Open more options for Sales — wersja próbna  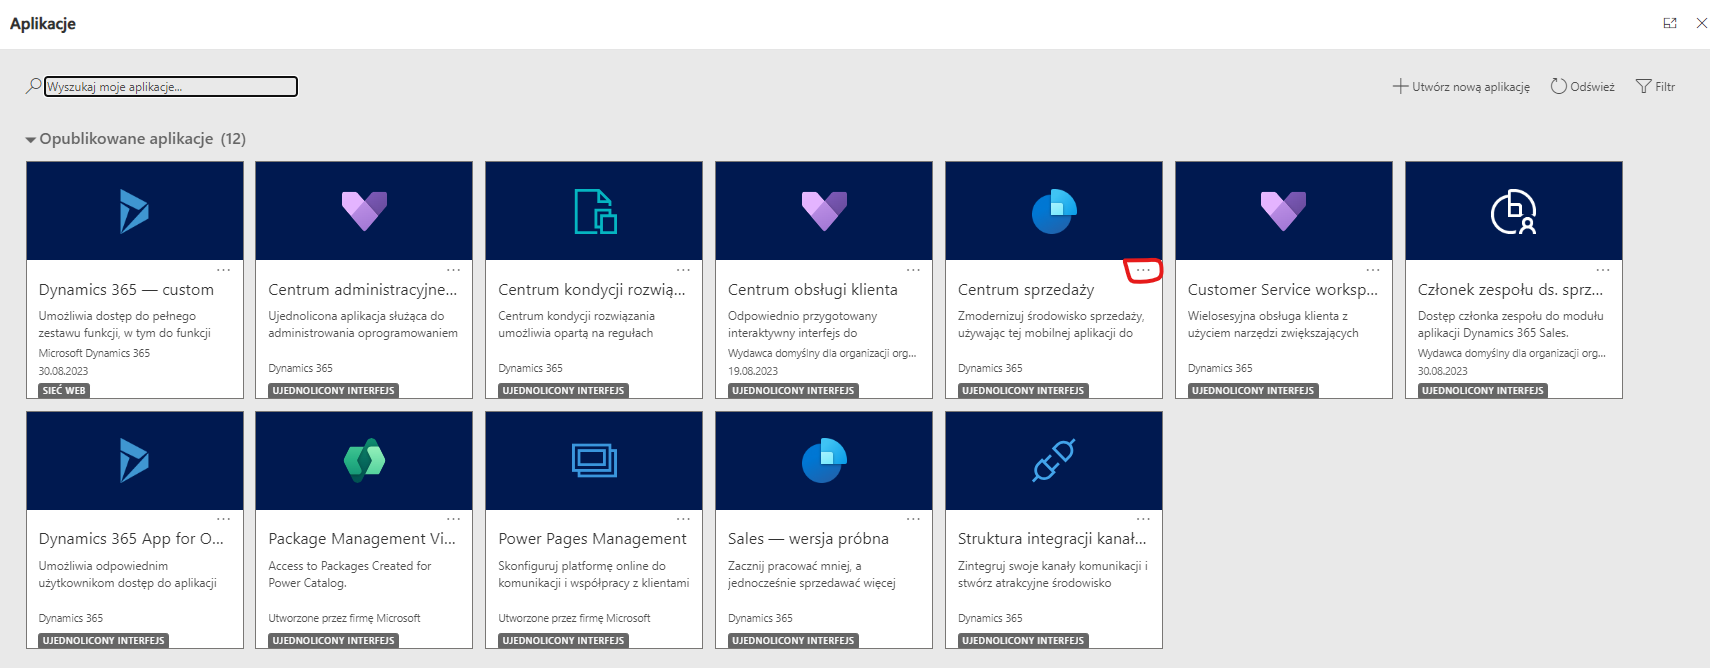pos(914,519)
